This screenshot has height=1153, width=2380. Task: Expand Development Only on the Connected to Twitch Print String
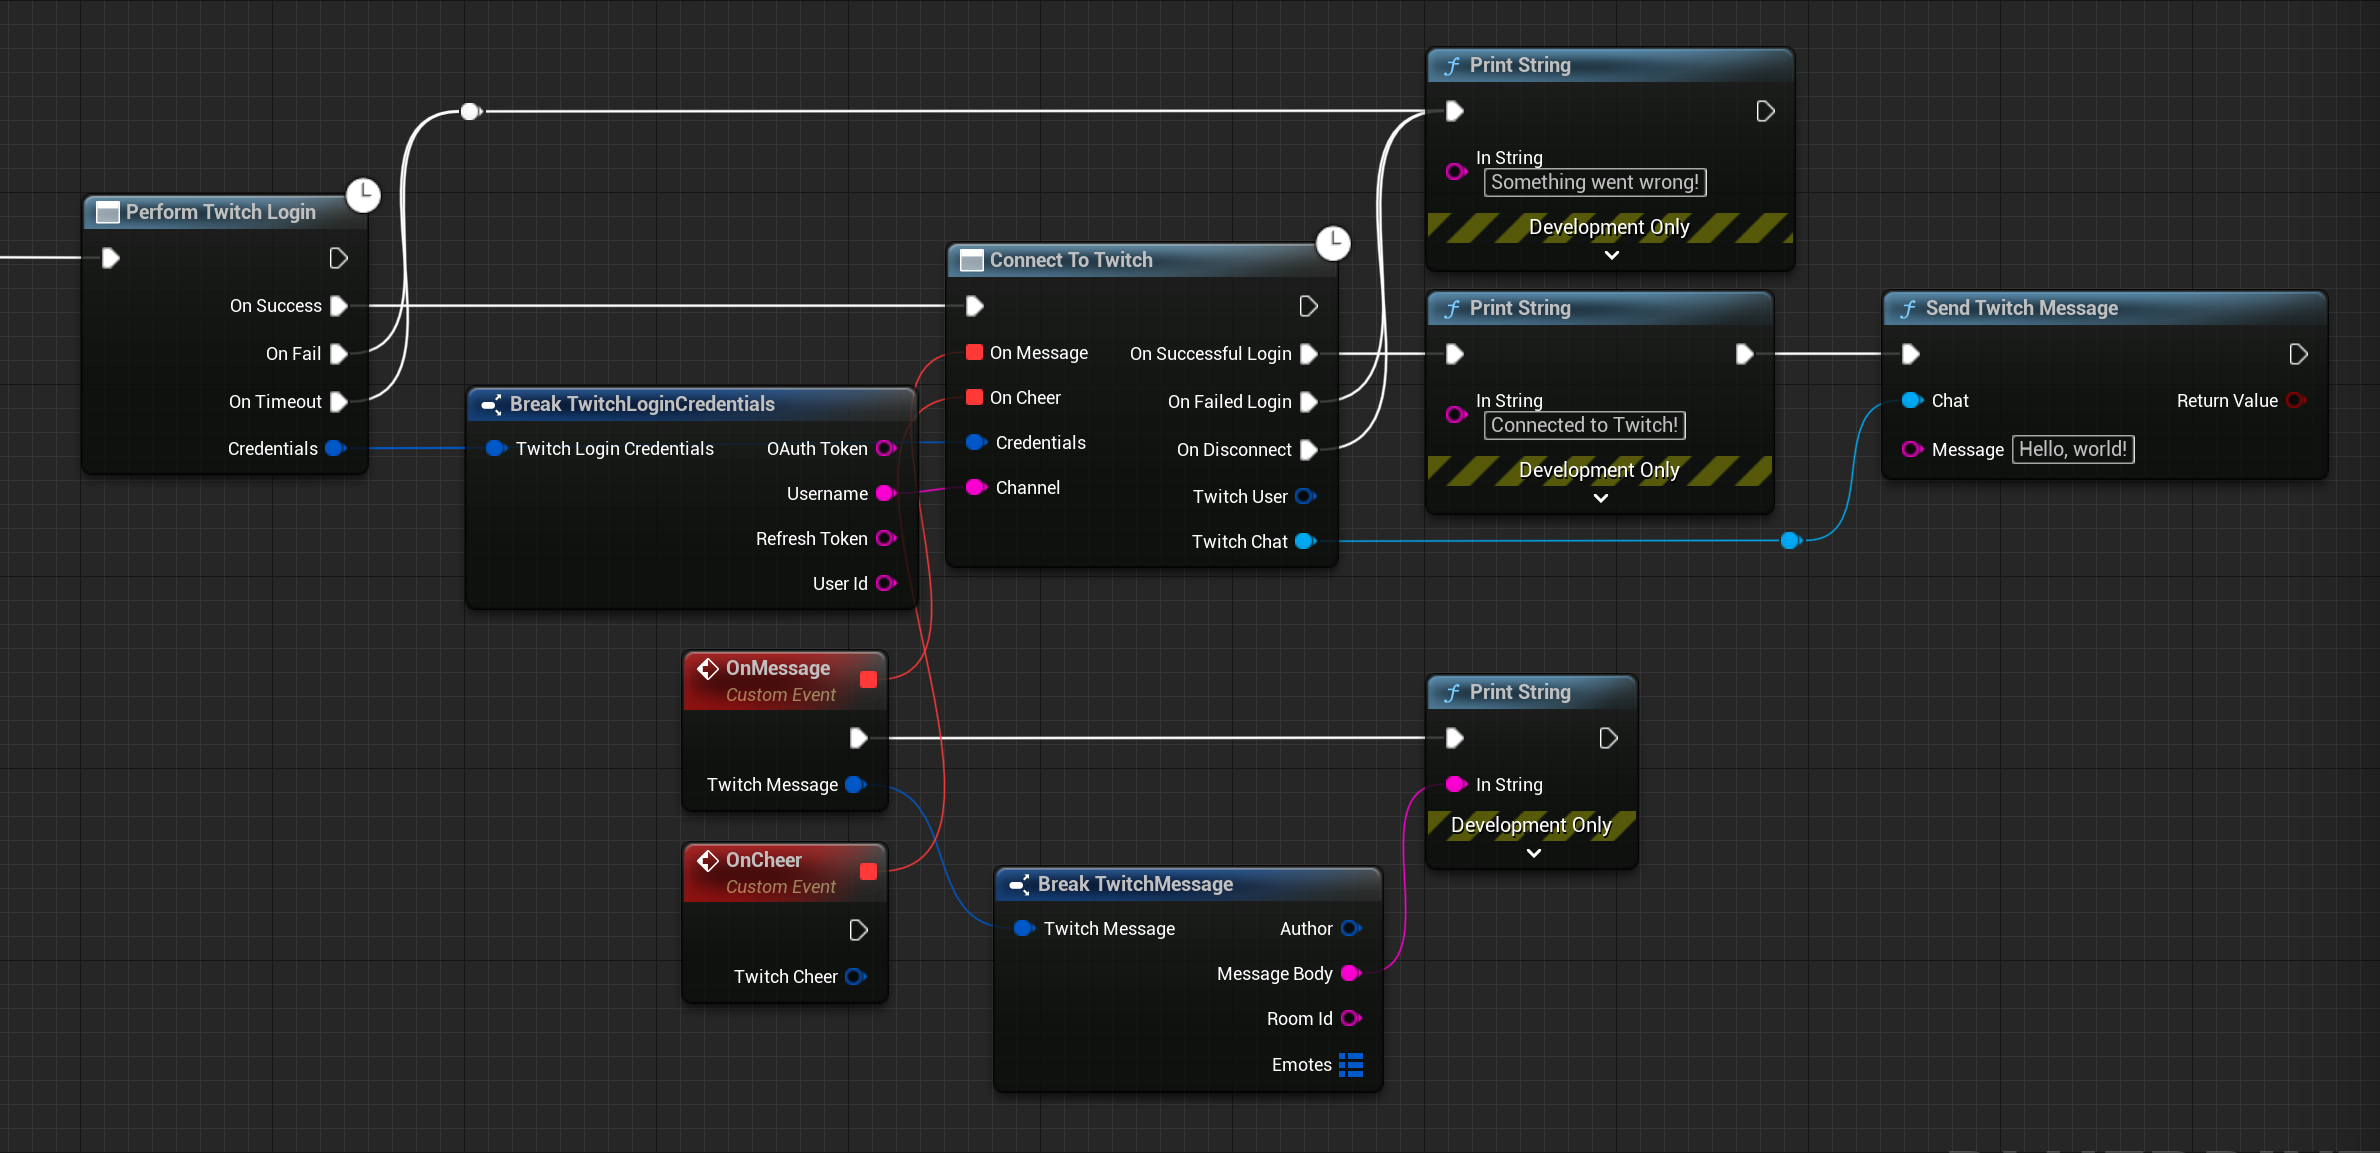click(x=1600, y=498)
